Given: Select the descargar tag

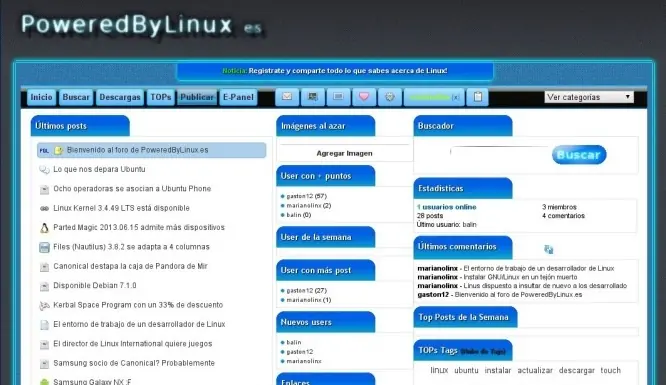Looking at the screenshot, I should pyautogui.click(x=577, y=371).
